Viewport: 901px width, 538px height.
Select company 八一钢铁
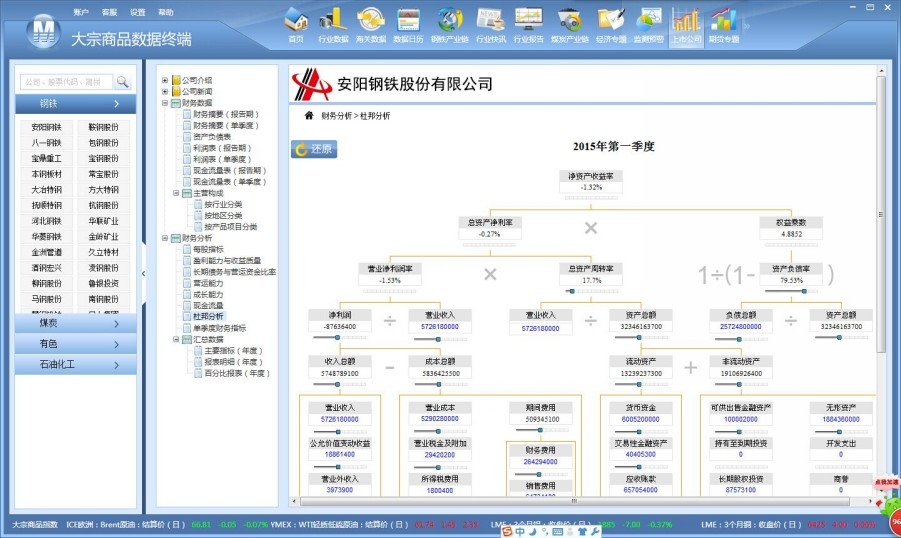pos(47,143)
